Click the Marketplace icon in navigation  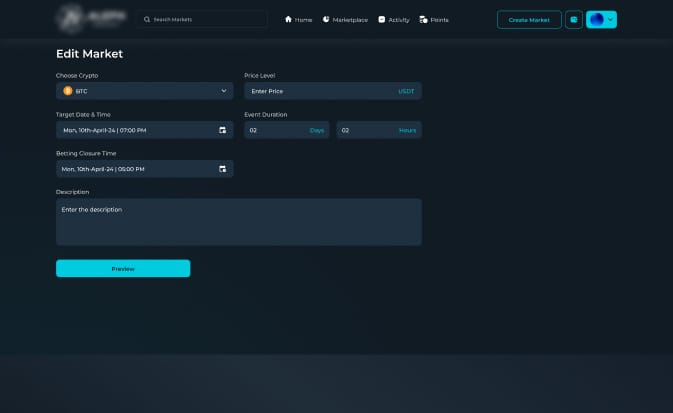(326, 19)
